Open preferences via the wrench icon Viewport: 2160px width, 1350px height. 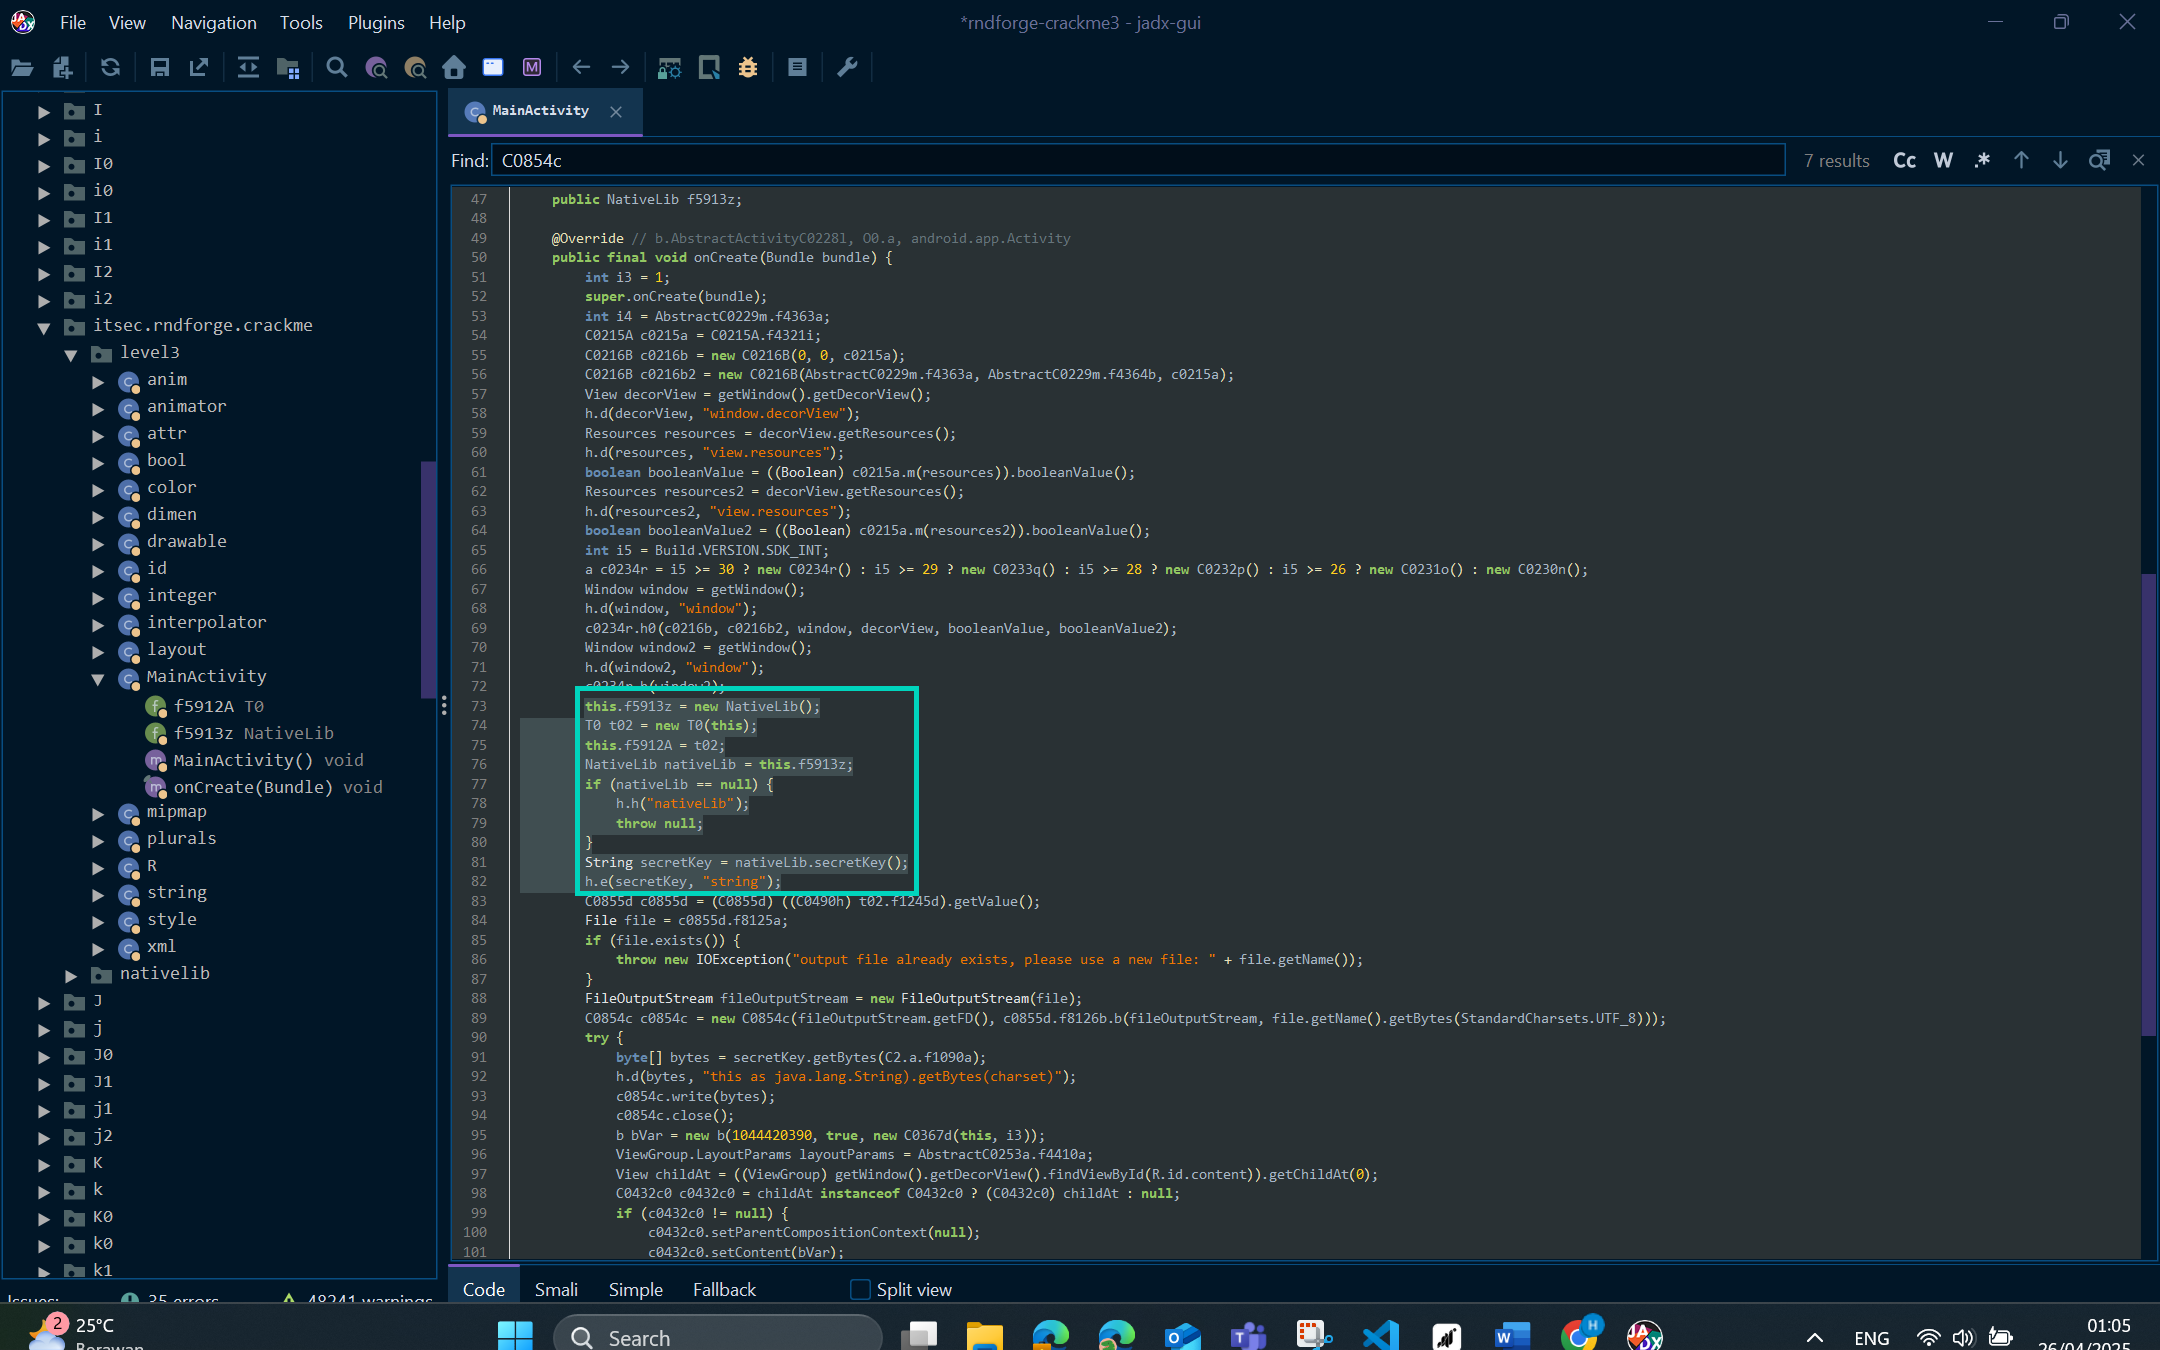[847, 67]
